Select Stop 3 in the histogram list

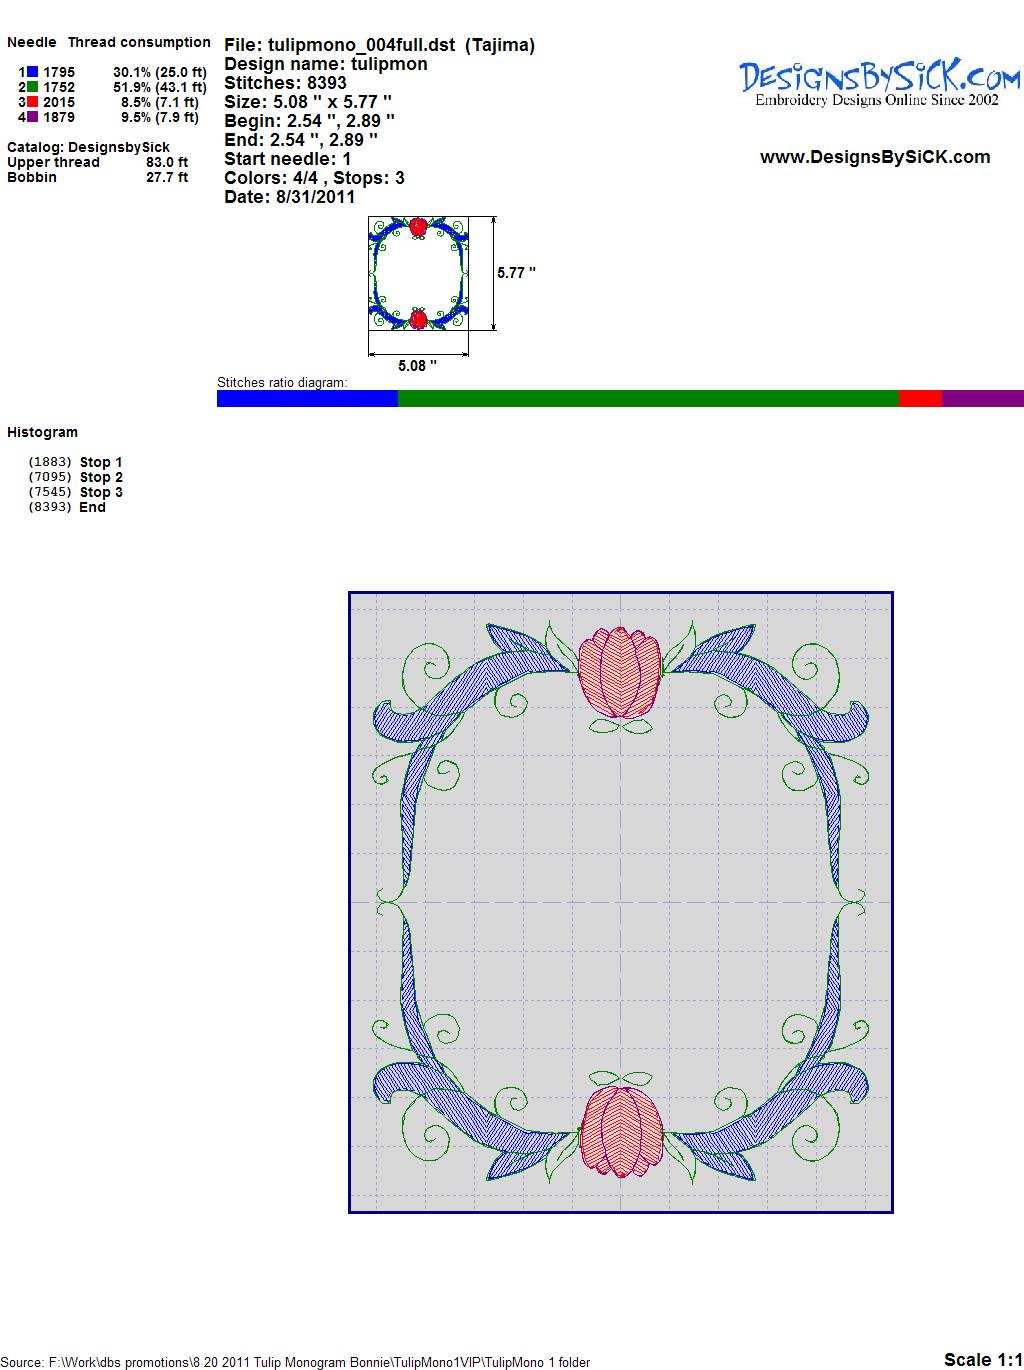(x=100, y=492)
